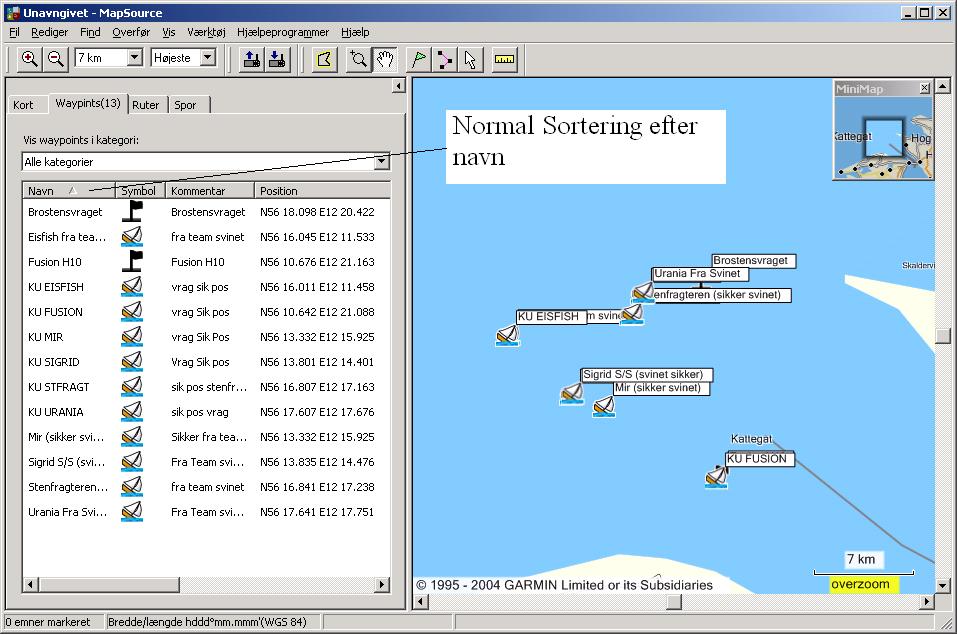Select the KU STFRAGT waypoint row
This screenshot has height=634, width=957.
206,387
